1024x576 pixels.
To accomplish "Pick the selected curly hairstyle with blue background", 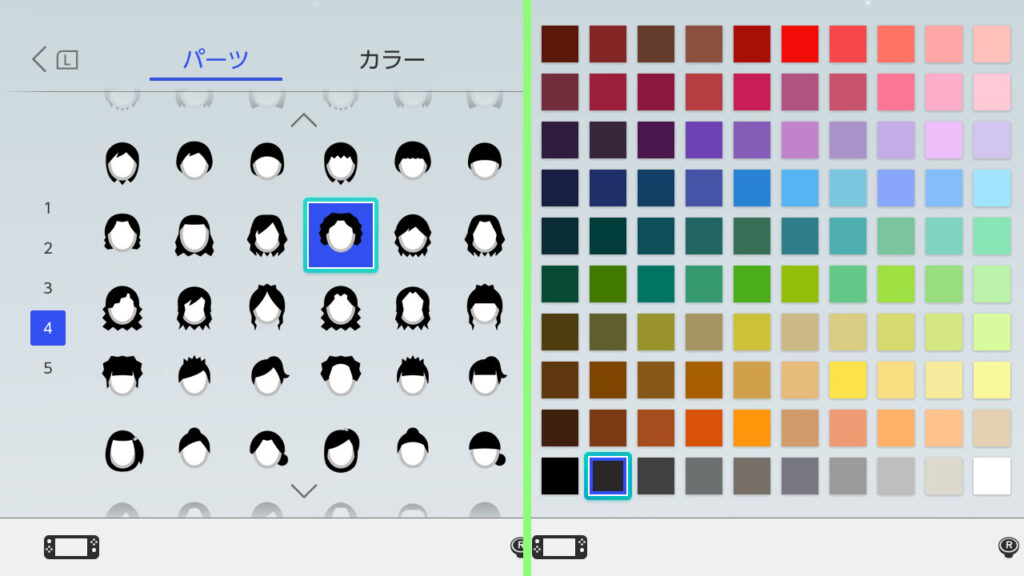I will (x=340, y=235).
